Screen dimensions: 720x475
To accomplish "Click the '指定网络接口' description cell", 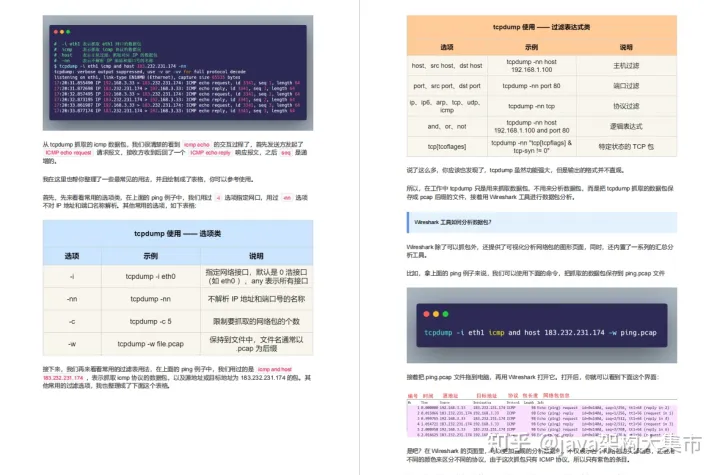I will (257, 277).
